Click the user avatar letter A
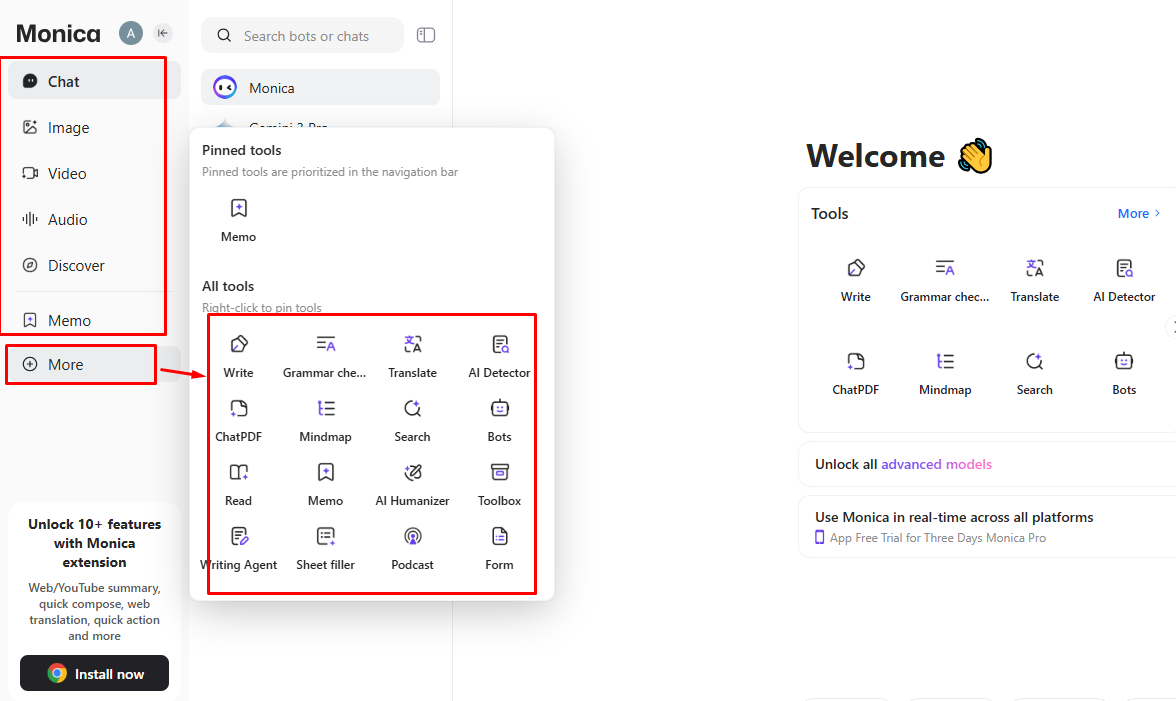The height and width of the screenshot is (701, 1176). click(130, 33)
